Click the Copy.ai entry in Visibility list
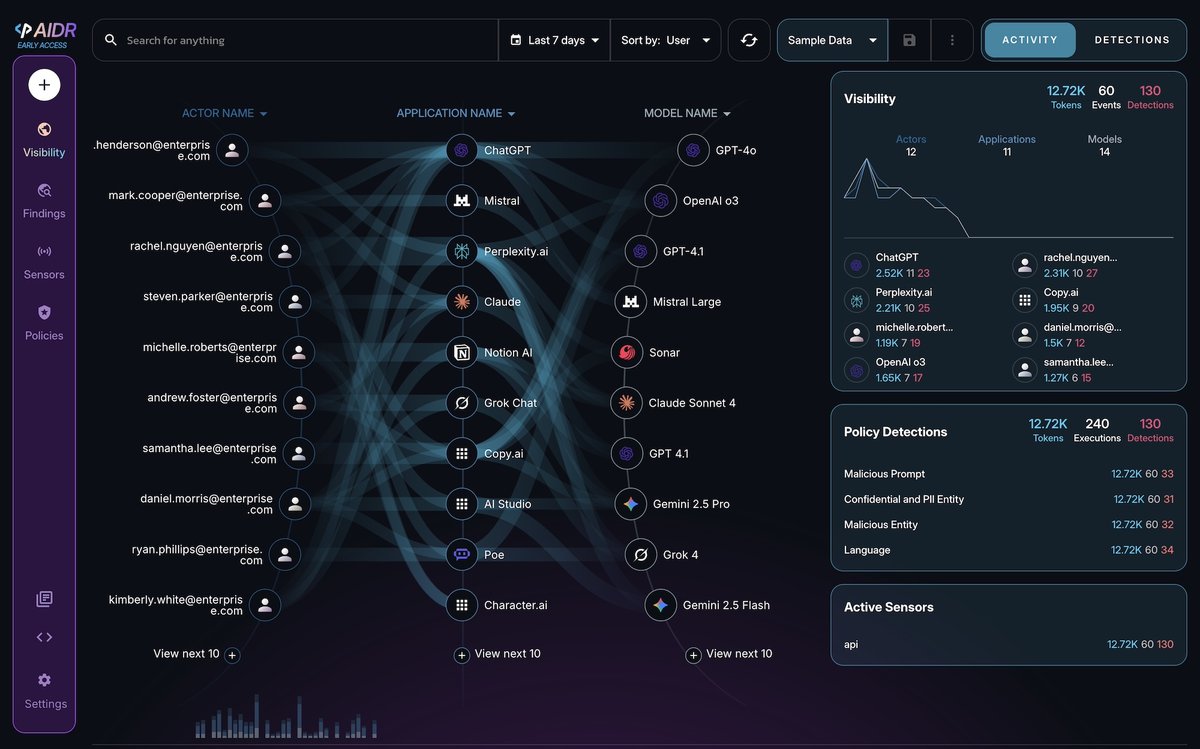 [1068, 300]
